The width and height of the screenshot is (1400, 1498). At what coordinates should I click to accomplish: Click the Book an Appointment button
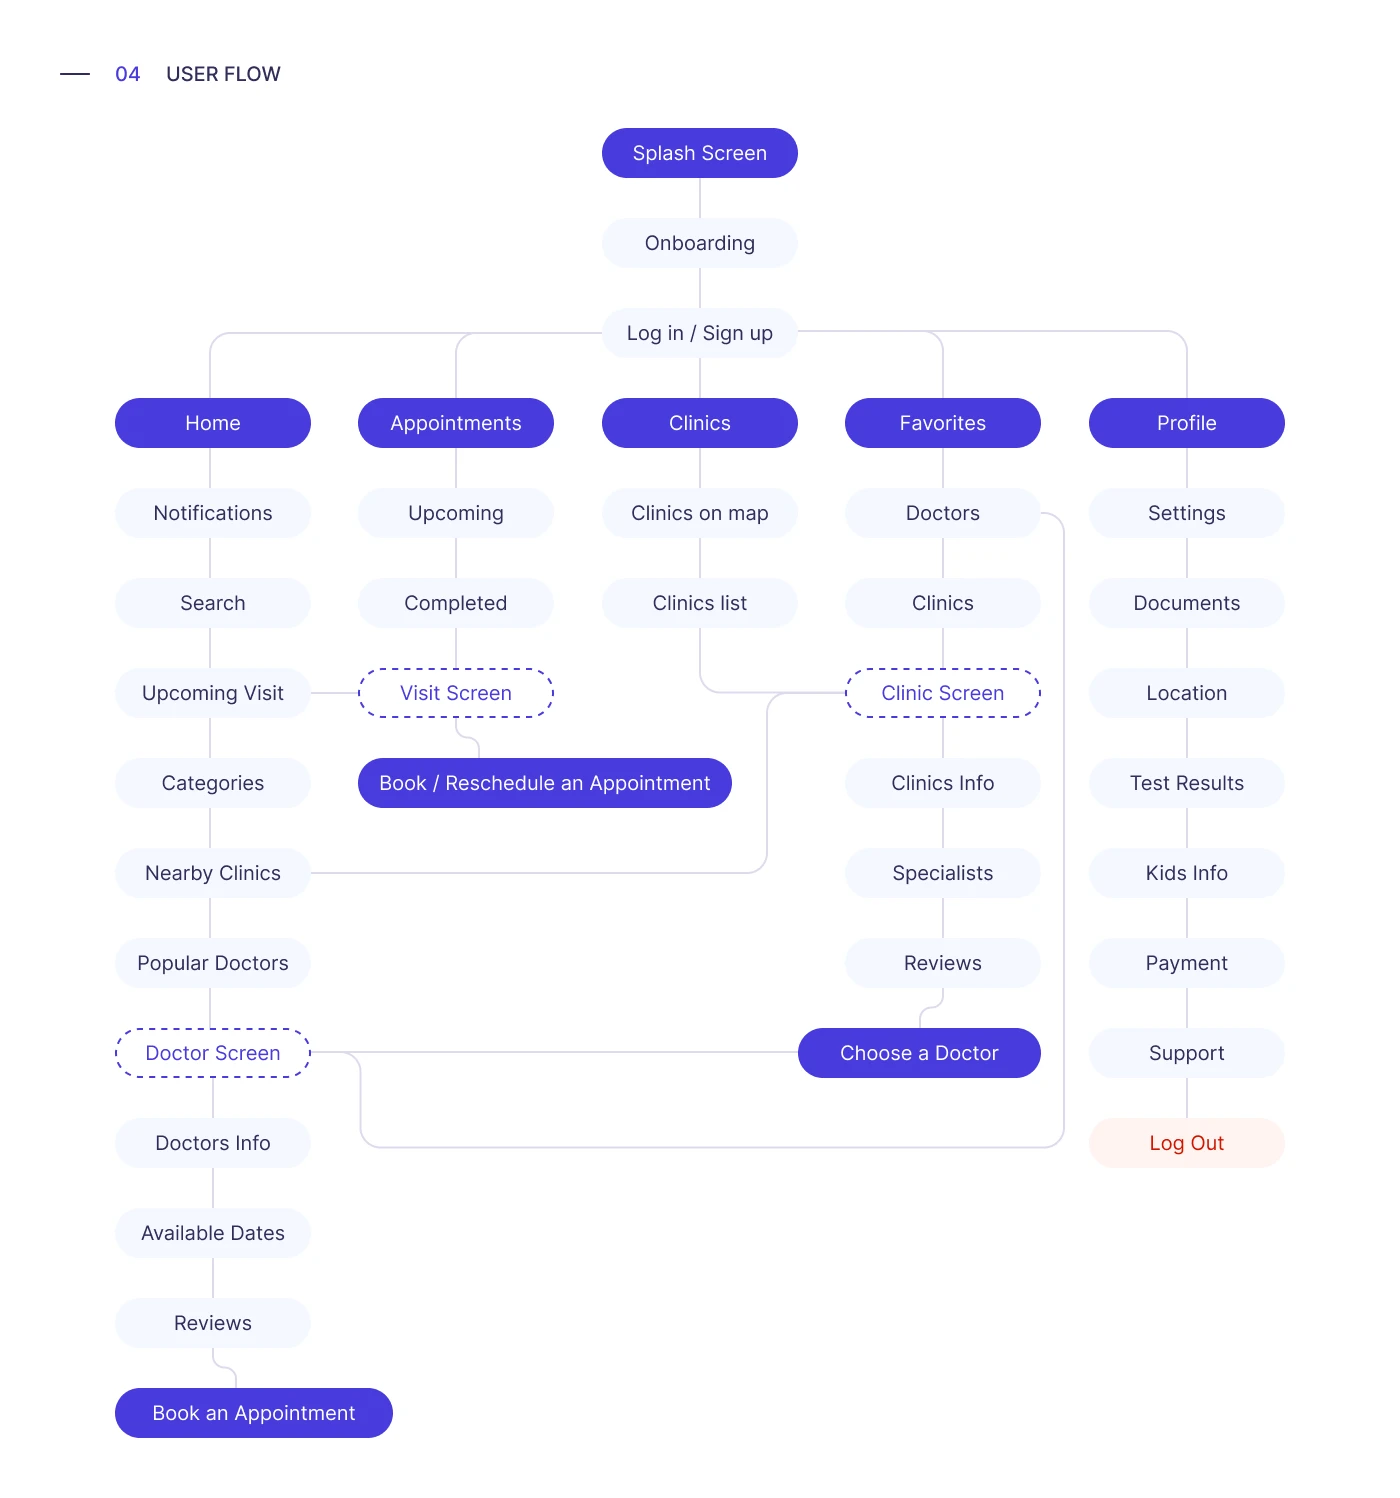pos(253,1413)
